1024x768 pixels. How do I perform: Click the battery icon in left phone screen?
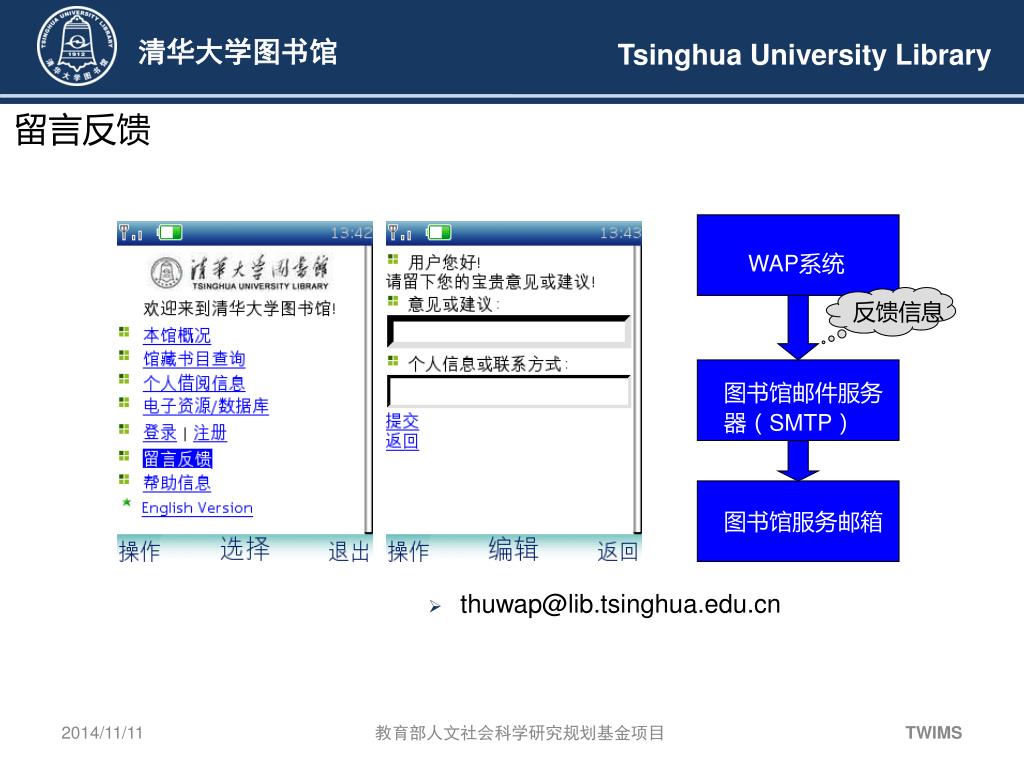coord(170,232)
